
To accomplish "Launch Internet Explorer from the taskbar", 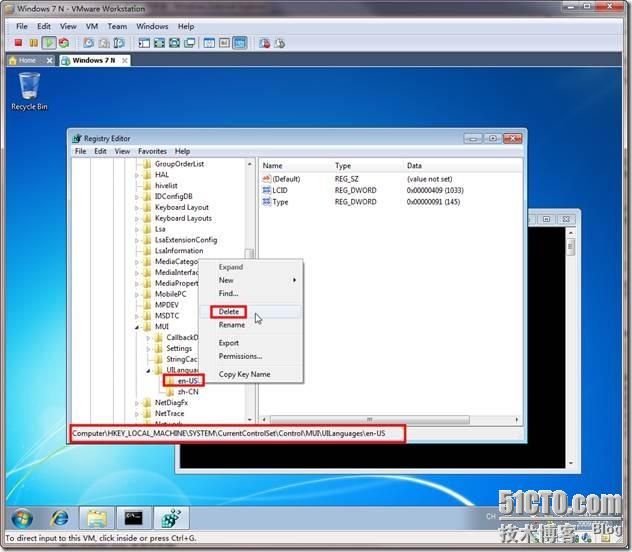I will [59, 518].
